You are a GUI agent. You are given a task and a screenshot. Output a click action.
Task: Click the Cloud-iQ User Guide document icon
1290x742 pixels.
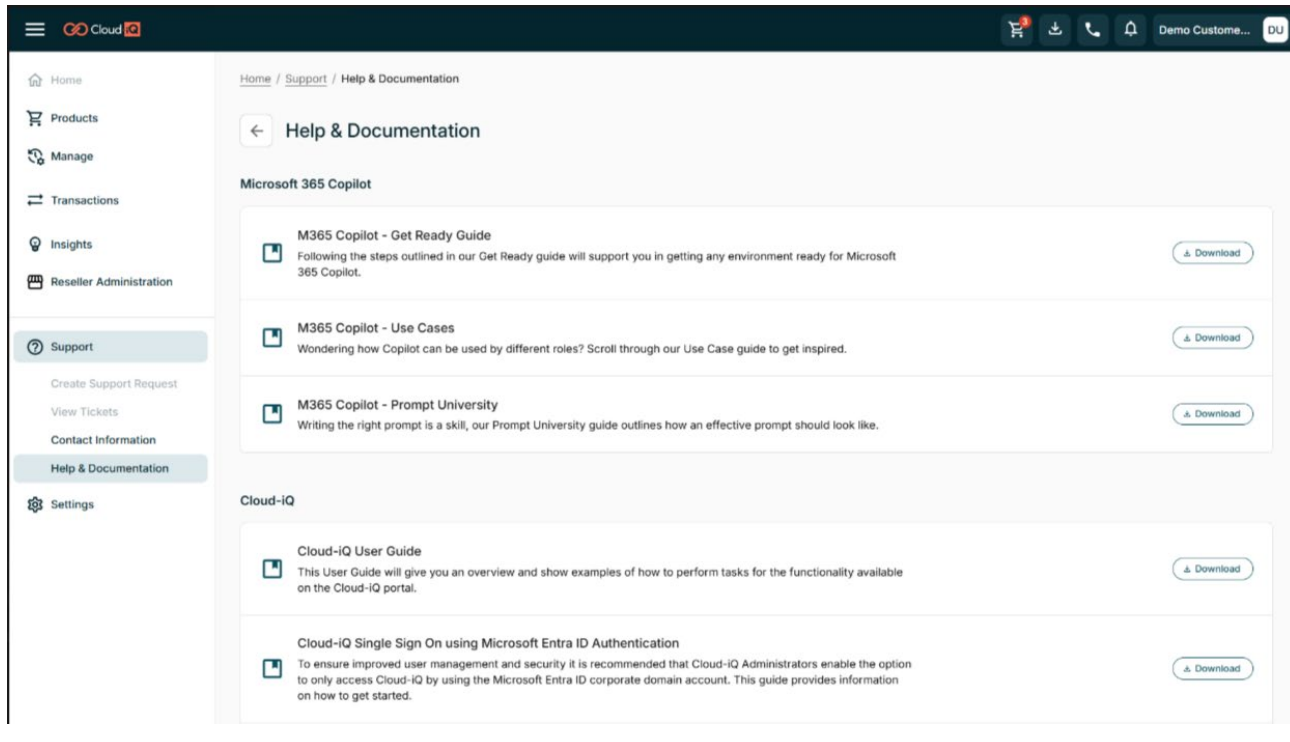pyautogui.click(x=271, y=568)
